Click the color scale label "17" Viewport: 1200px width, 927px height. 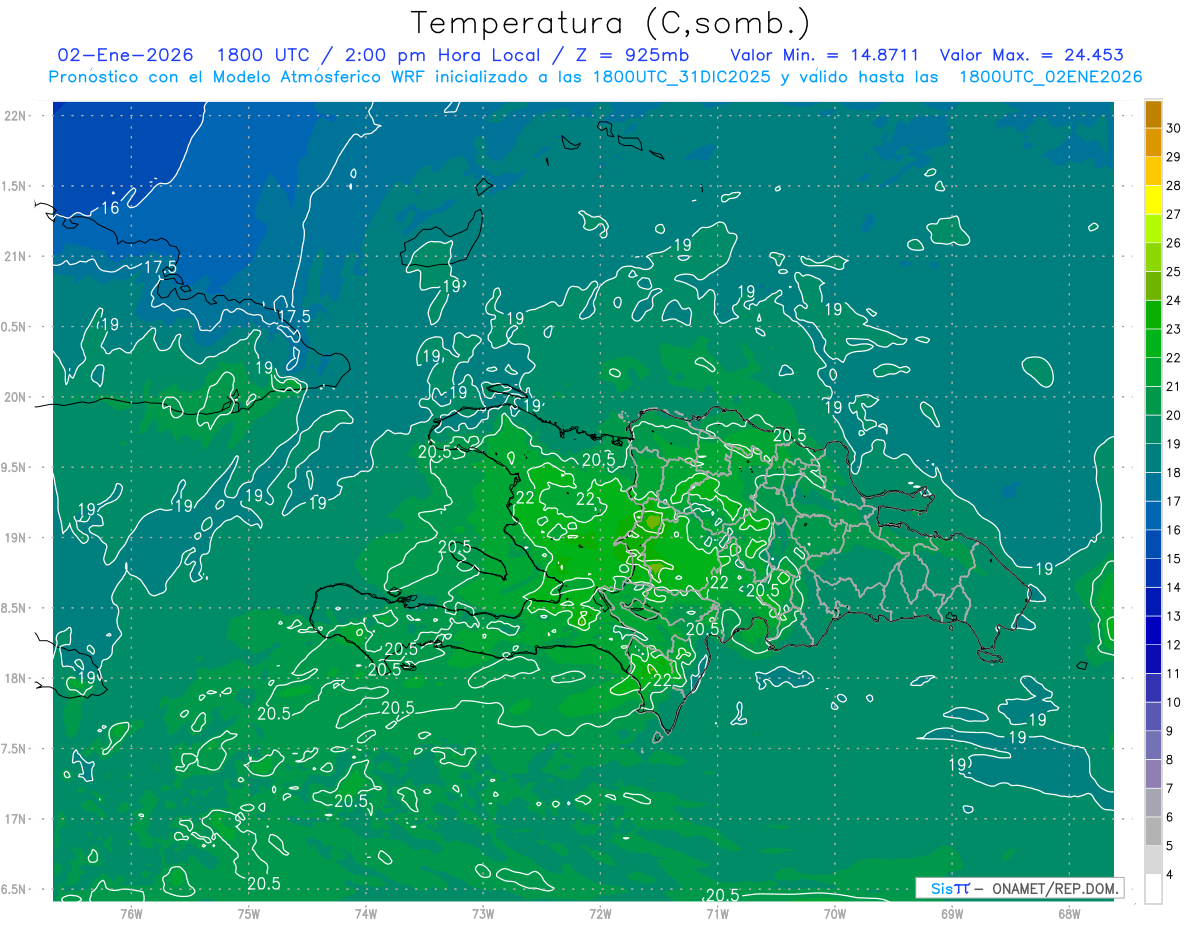click(1174, 501)
